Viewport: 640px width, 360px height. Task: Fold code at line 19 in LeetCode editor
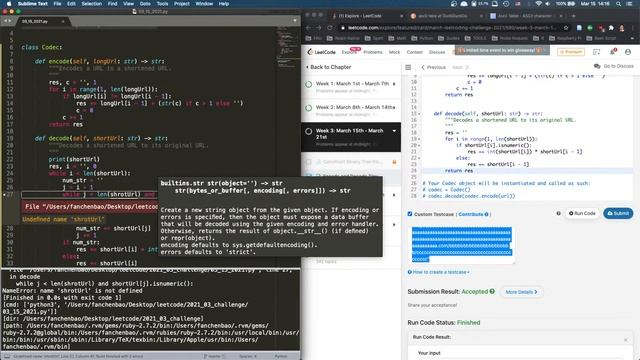point(419,139)
